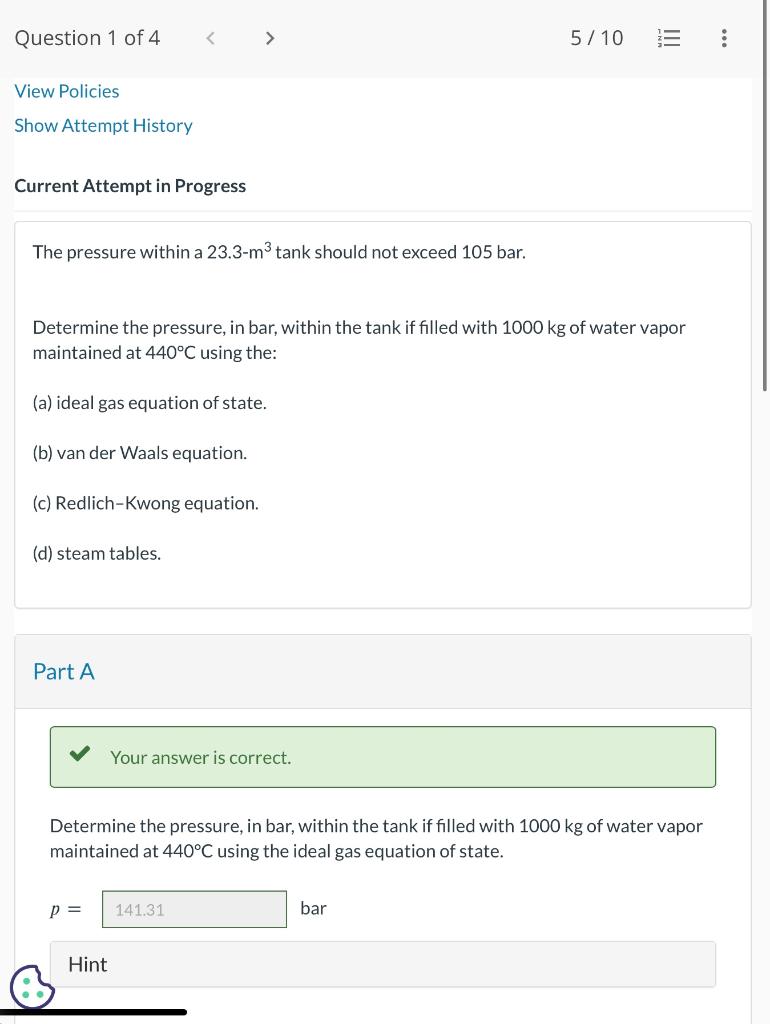
Task: Open View Policies
Action: coord(66,91)
